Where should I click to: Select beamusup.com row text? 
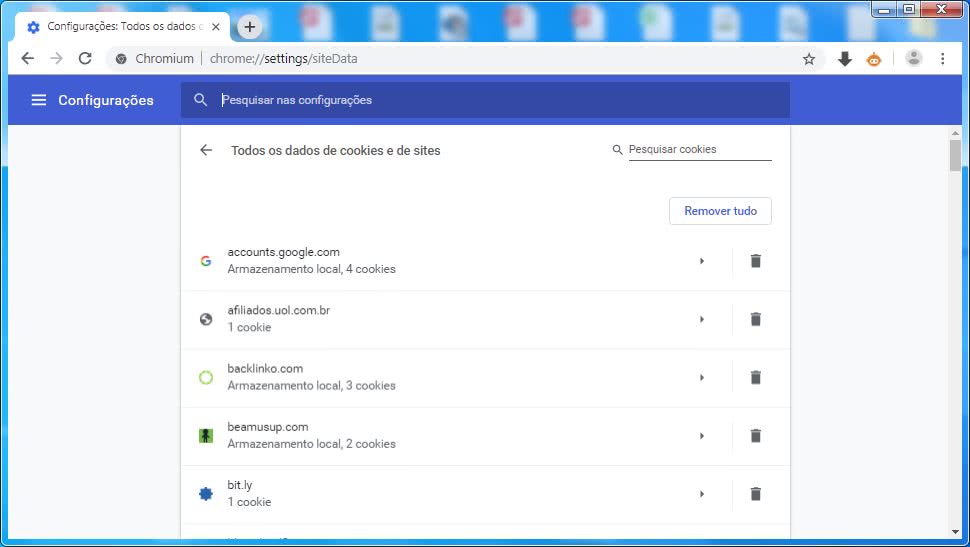267,426
